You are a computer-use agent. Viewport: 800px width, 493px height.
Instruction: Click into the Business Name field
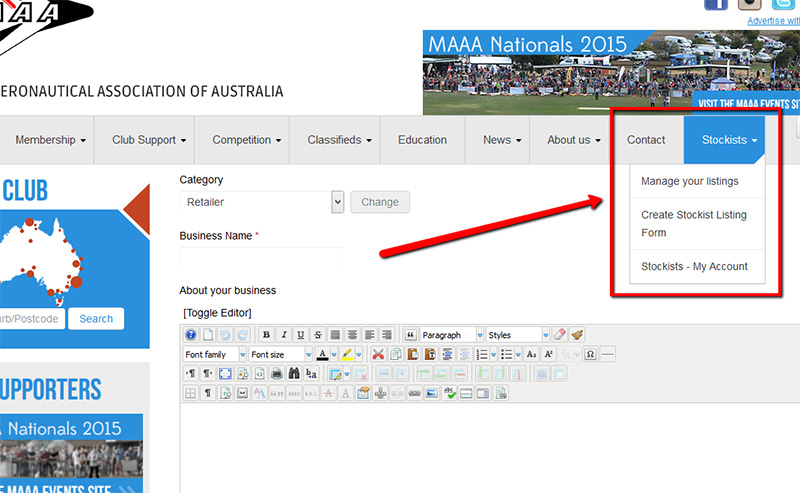(261, 258)
